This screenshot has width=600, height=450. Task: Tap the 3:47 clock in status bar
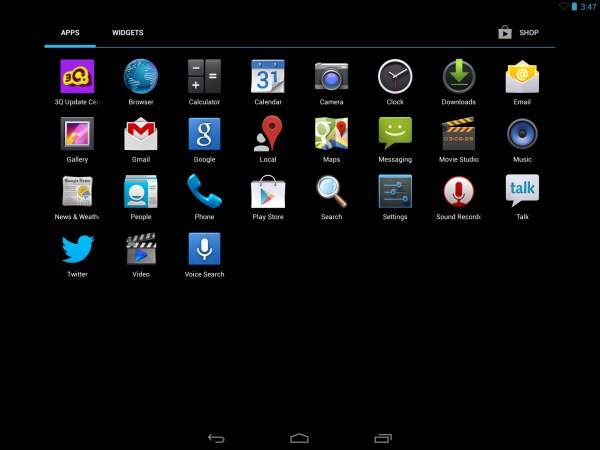pos(589,7)
